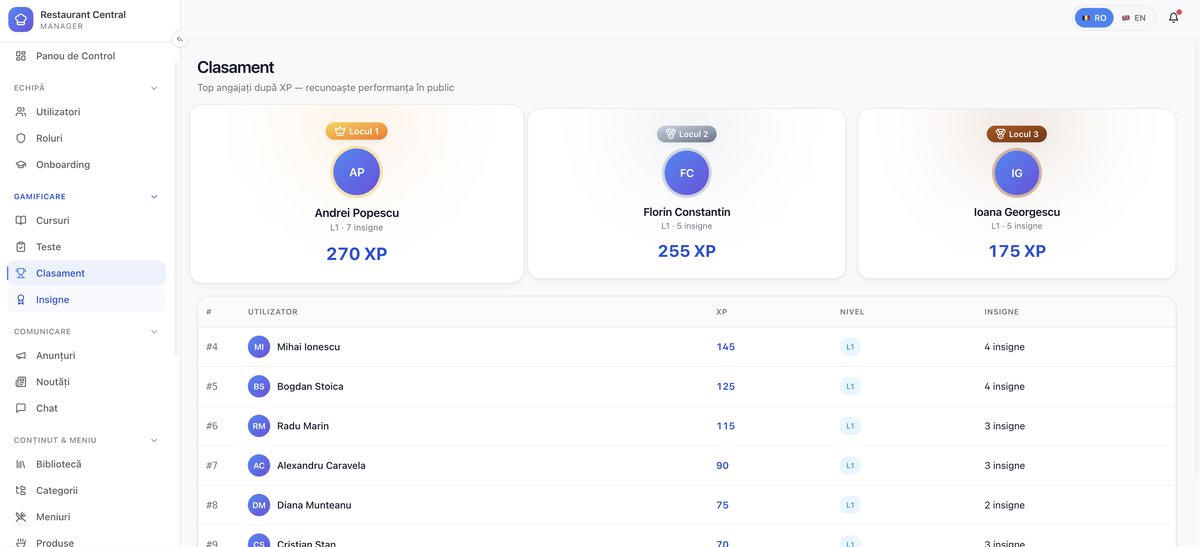The height and width of the screenshot is (547, 1200).
Task: Click the Meniuri utensils icon
Action: click(x=21, y=517)
